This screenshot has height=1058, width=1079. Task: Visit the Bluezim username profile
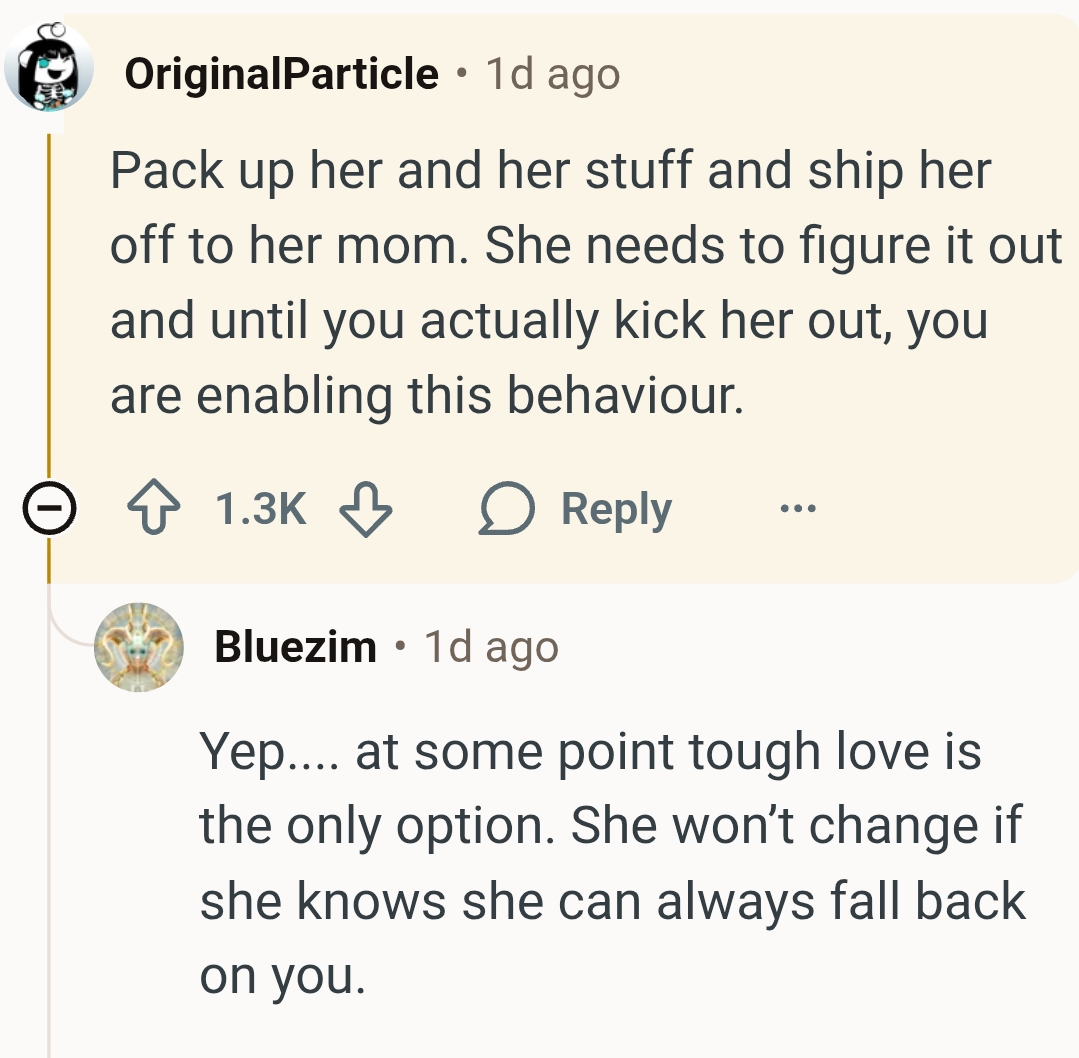[x=295, y=647]
